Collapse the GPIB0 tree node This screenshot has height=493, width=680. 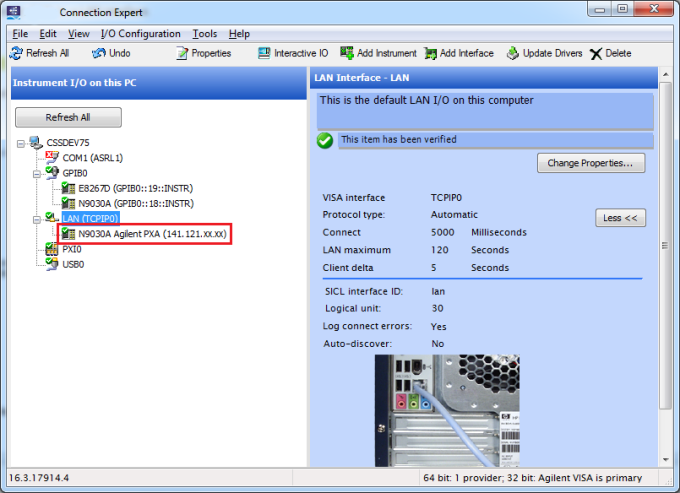click(36, 172)
